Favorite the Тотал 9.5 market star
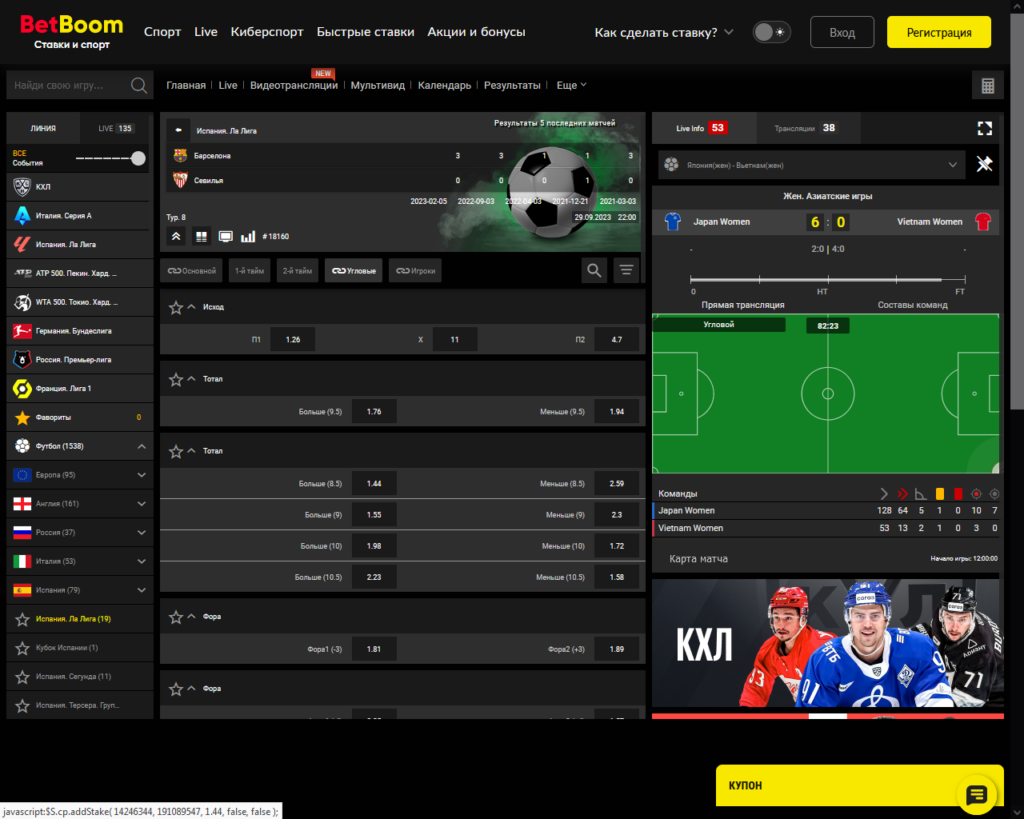 [176, 379]
